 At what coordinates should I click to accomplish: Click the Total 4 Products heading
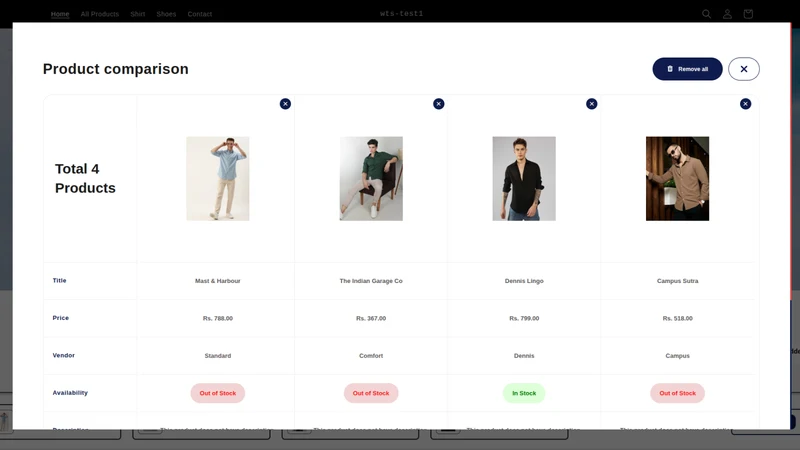point(85,179)
